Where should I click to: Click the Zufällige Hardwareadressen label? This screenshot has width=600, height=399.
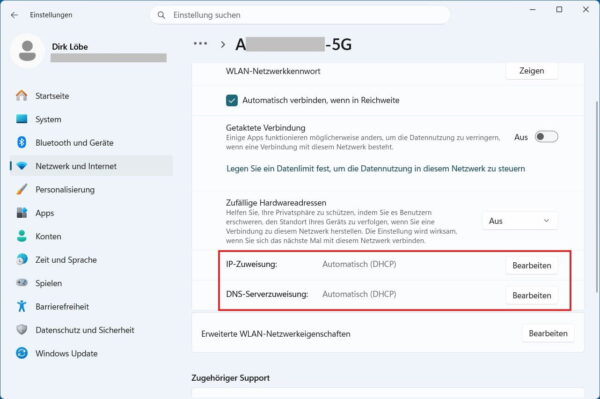[276, 202]
